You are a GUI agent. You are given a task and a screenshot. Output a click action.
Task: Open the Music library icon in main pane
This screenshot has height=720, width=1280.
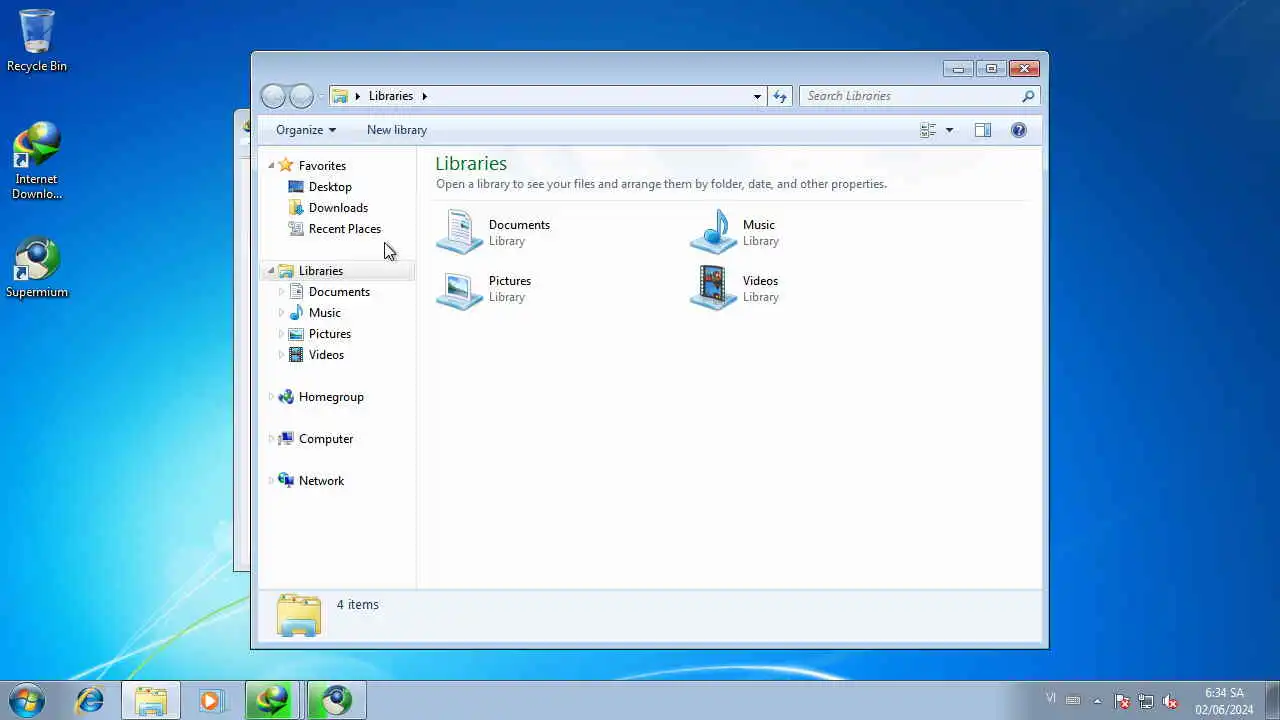713,232
